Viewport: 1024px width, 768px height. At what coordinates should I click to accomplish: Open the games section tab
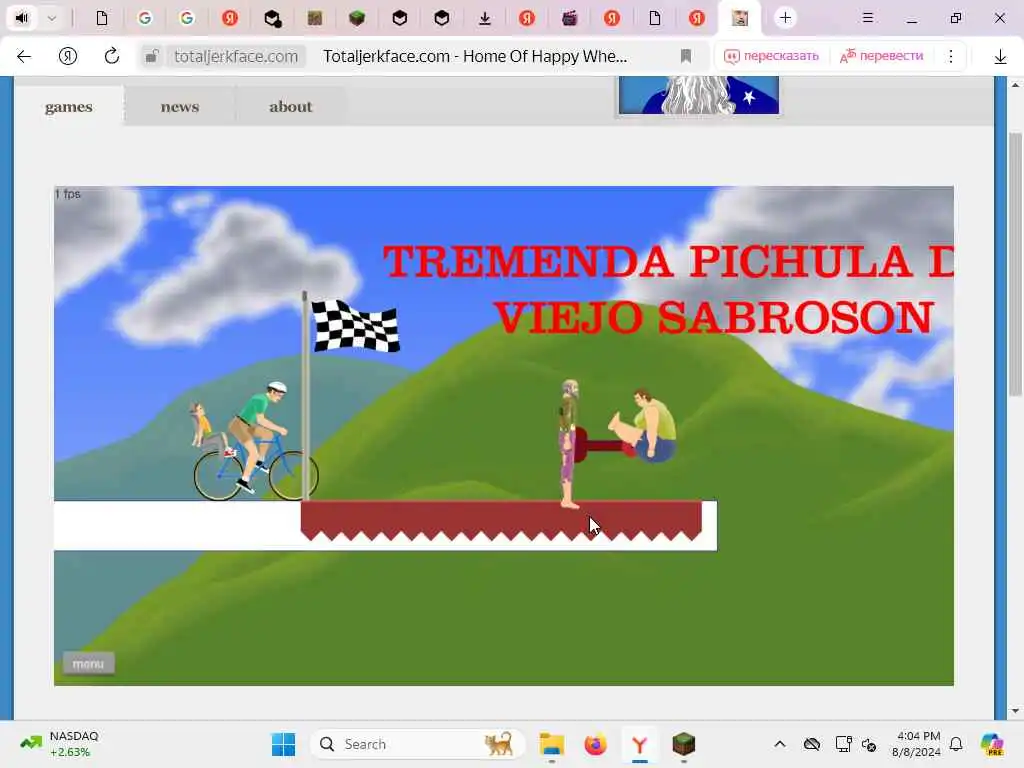coord(69,106)
